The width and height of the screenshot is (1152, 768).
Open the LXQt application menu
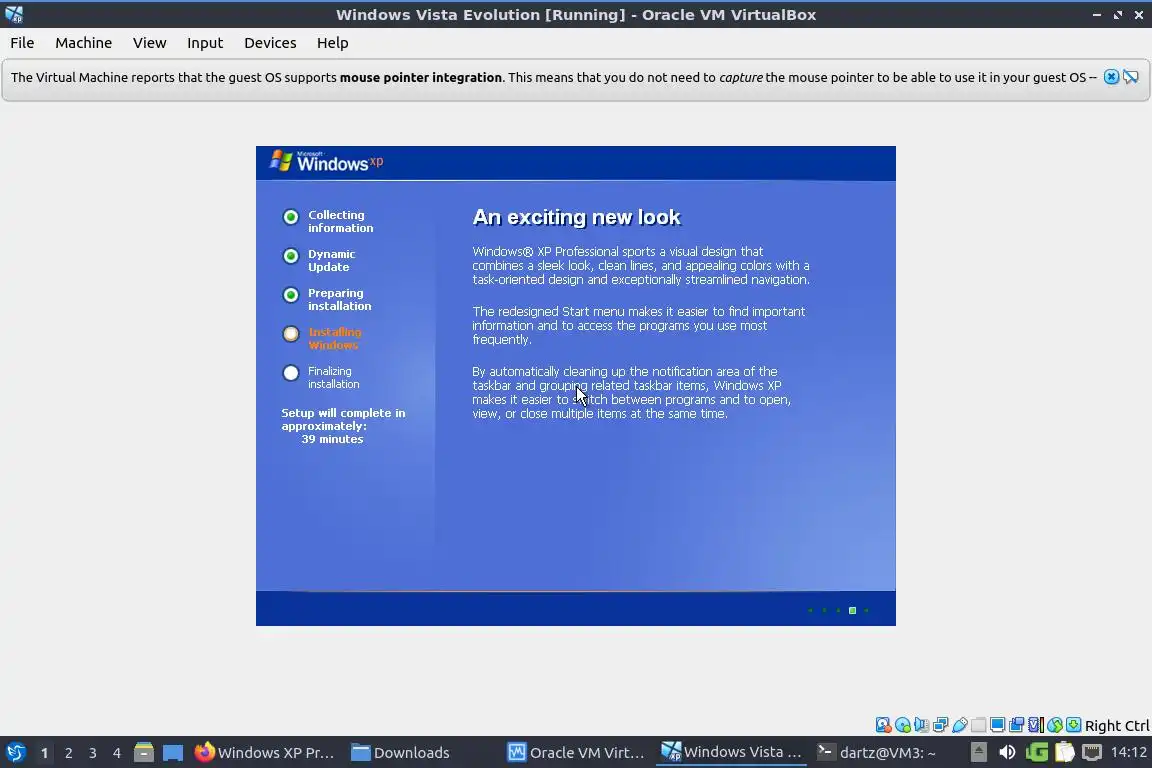coord(15,753)
